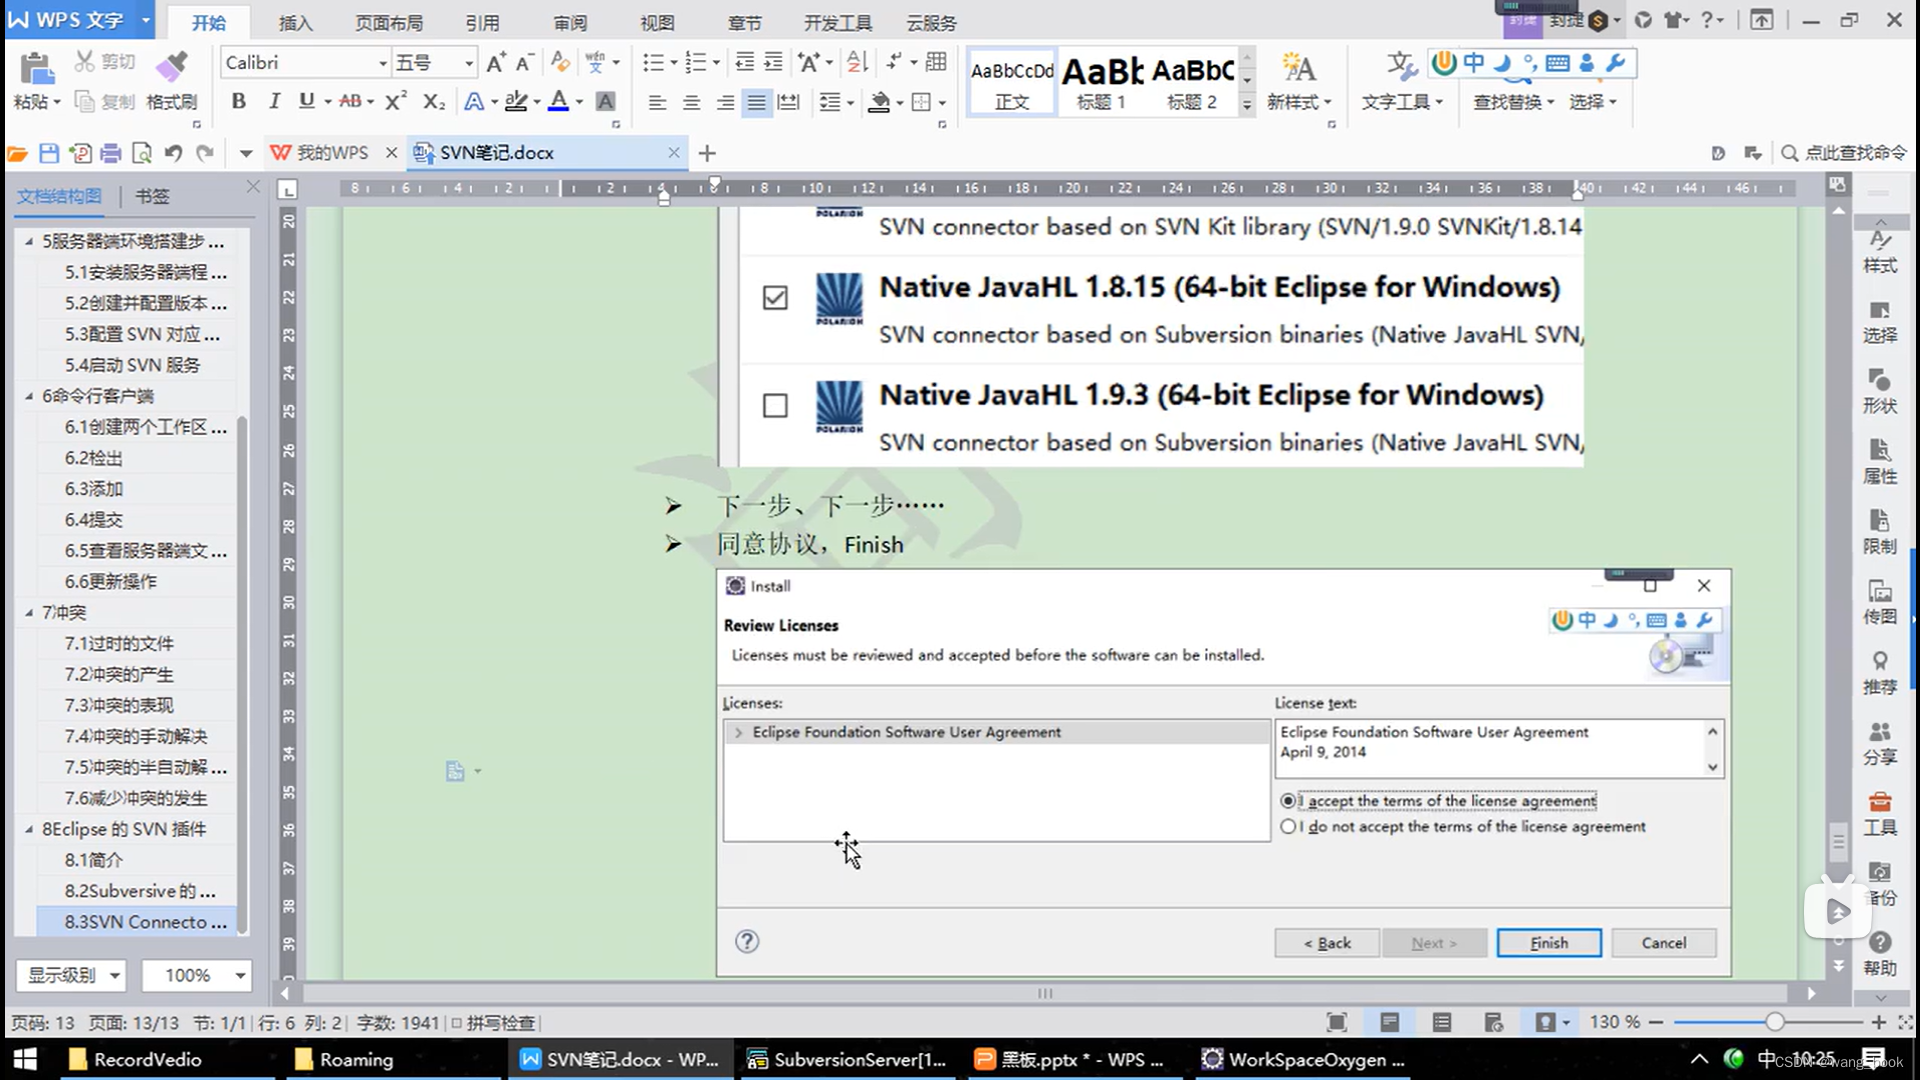
Task: Switch to 我的WPS document tab
Action: pyautogui.click(x=333, y=153)
